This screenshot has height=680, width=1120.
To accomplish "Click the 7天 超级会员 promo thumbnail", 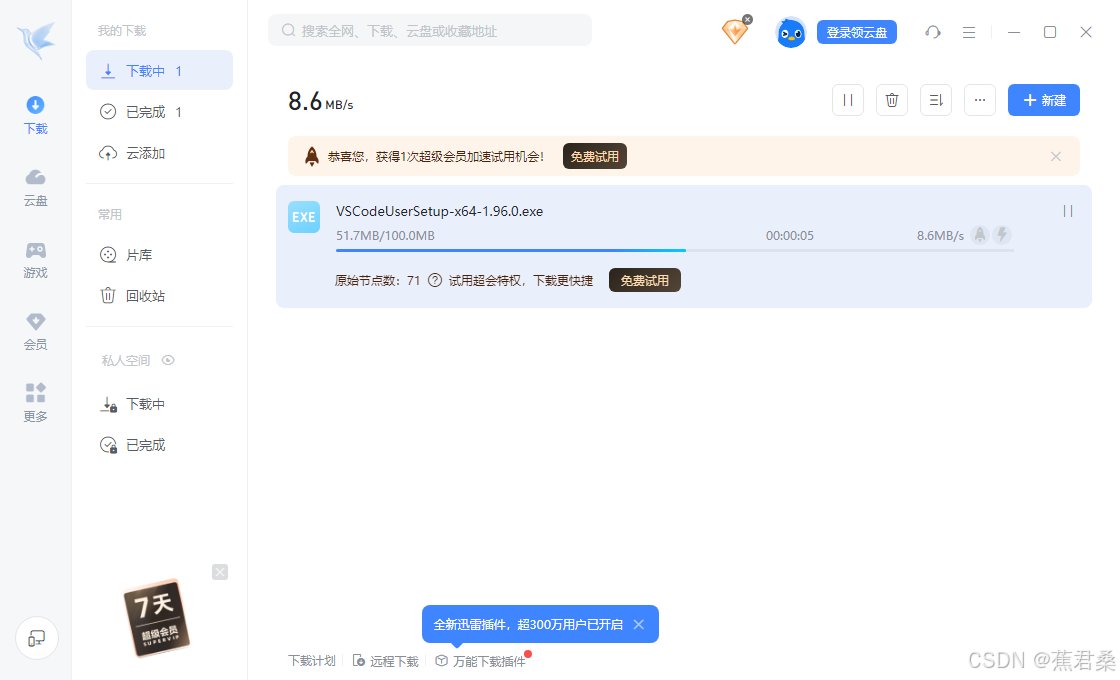I will [x=156, y=617].
